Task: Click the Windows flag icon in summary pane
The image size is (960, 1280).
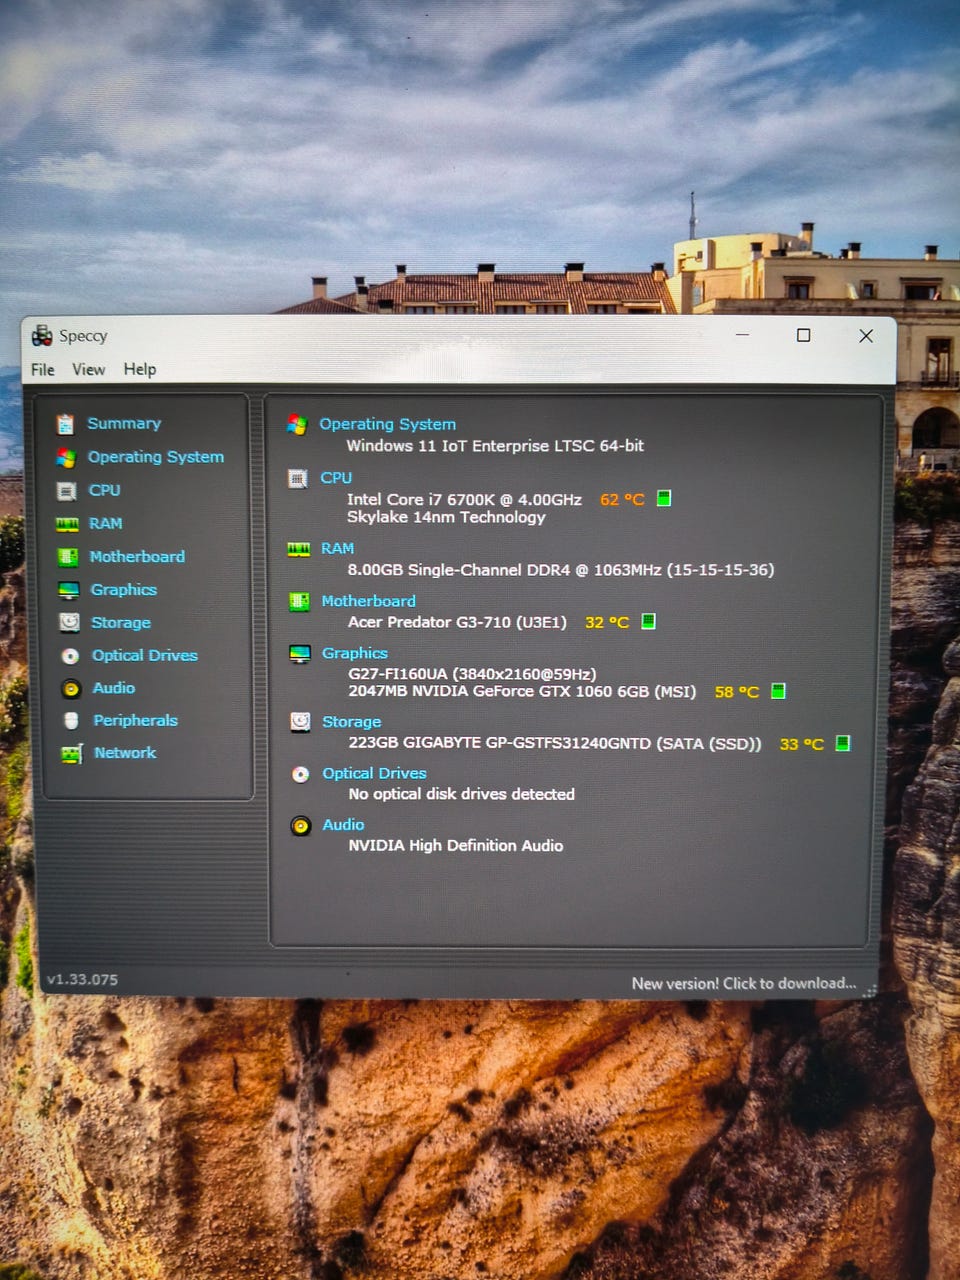Action: point(297,425)
